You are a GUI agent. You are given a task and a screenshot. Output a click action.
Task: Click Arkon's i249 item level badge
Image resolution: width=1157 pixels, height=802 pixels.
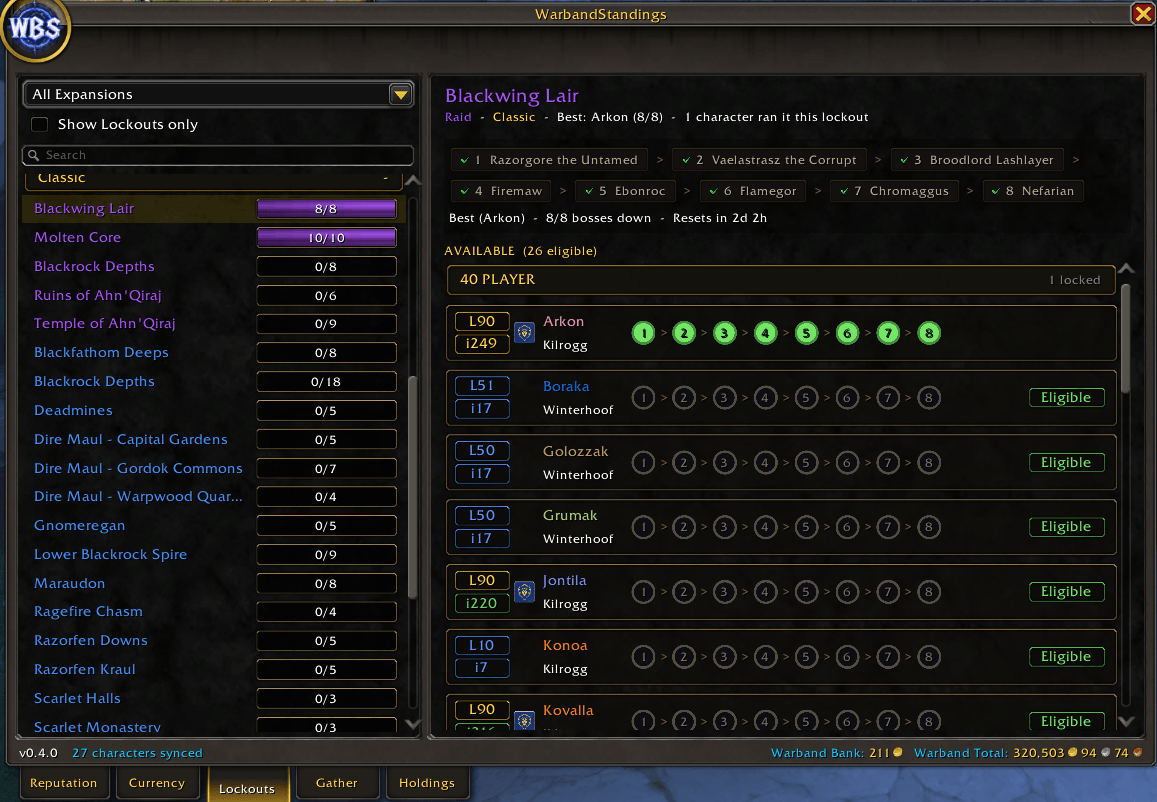pyautogui.click(x=482, y=343)
